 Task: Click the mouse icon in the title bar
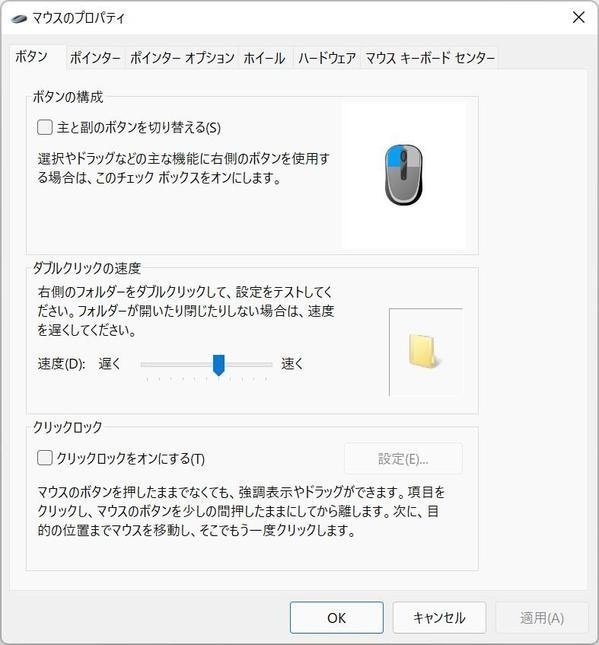coord(19,19)
